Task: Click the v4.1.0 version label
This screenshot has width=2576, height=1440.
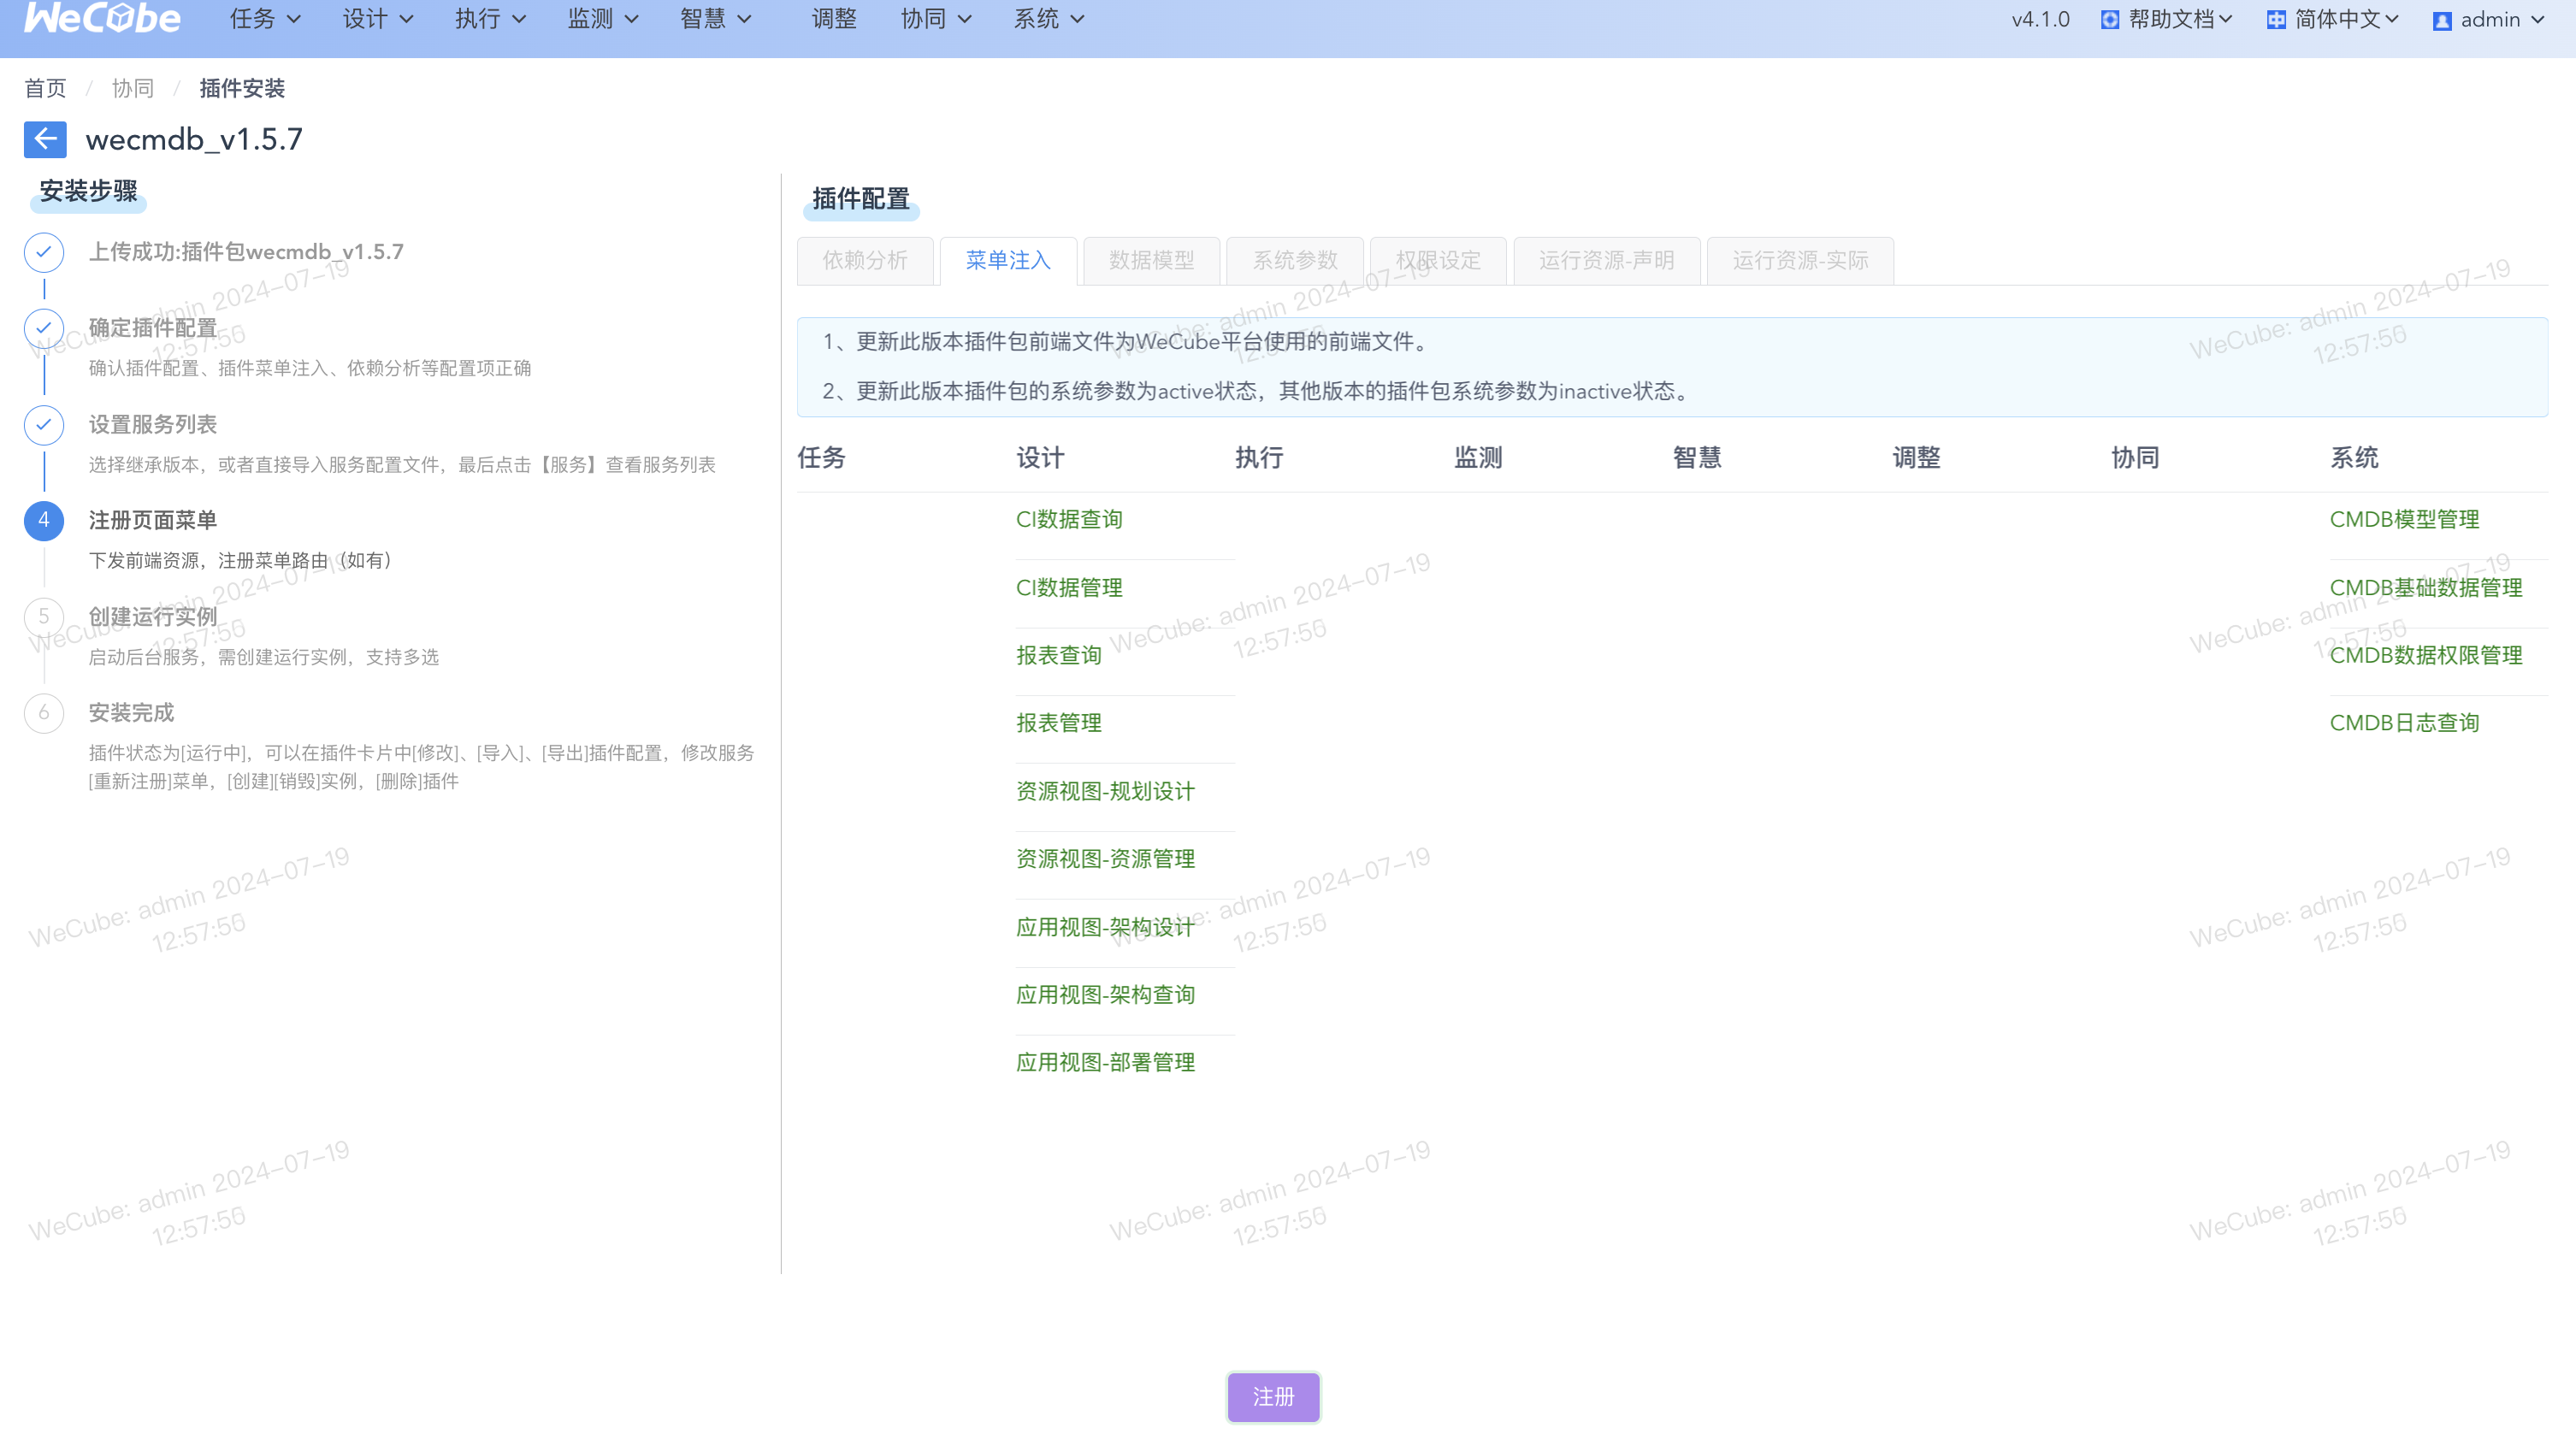Action: click(x=2040, y=20)
